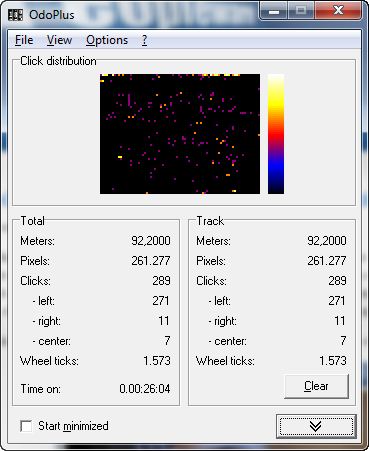Enable the Start minimized checkbox
This screenshot has height=451, width=369.
coord(26,426)
